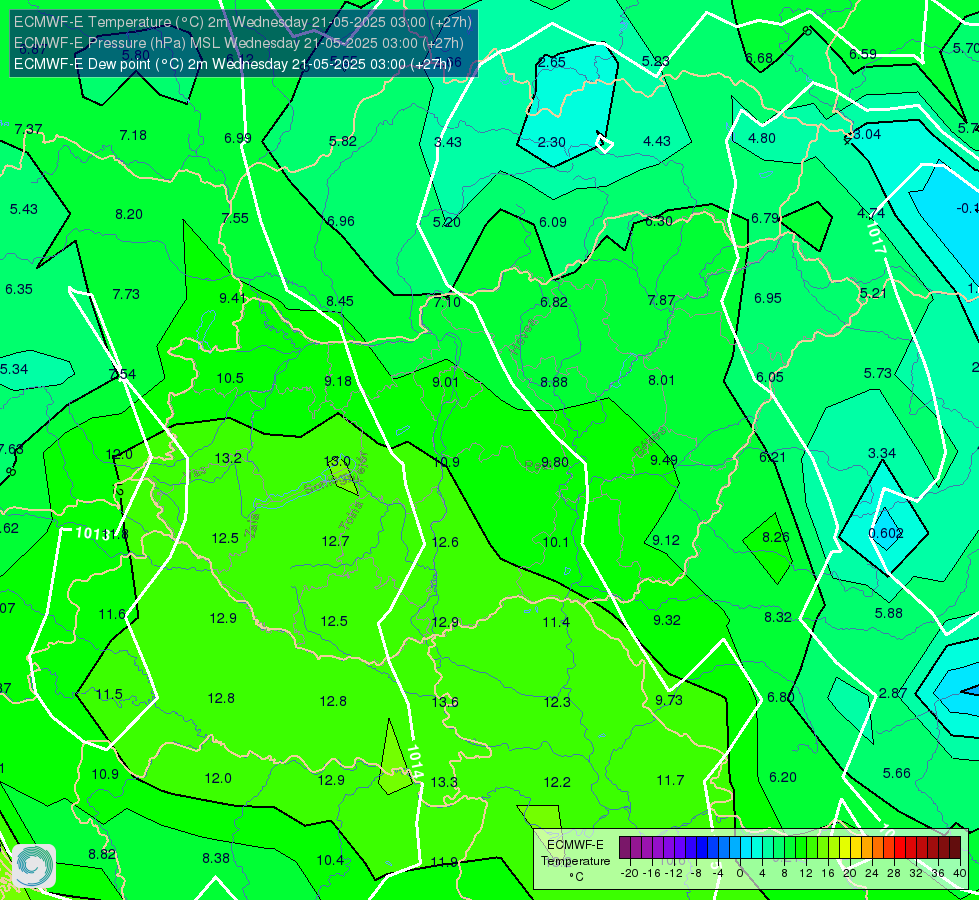Click the 1017 isobar label

876,238
